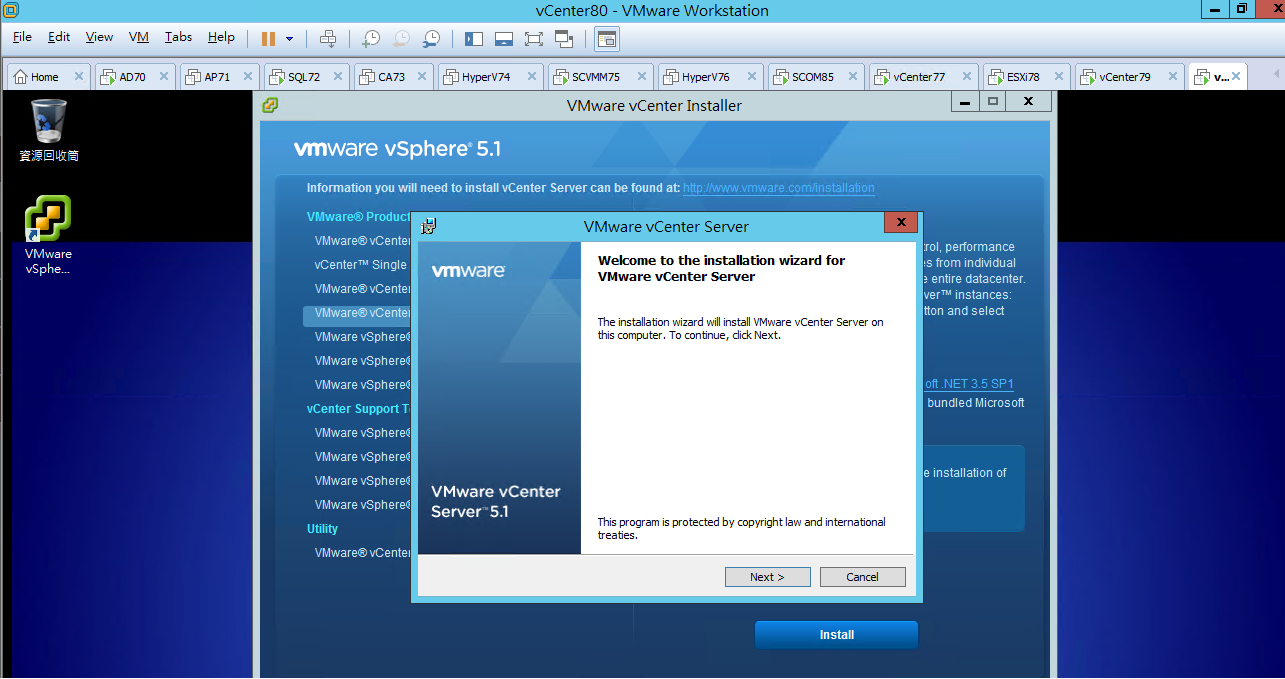
Task: Switch to the AP71 tab
Action: coord(217,77)
